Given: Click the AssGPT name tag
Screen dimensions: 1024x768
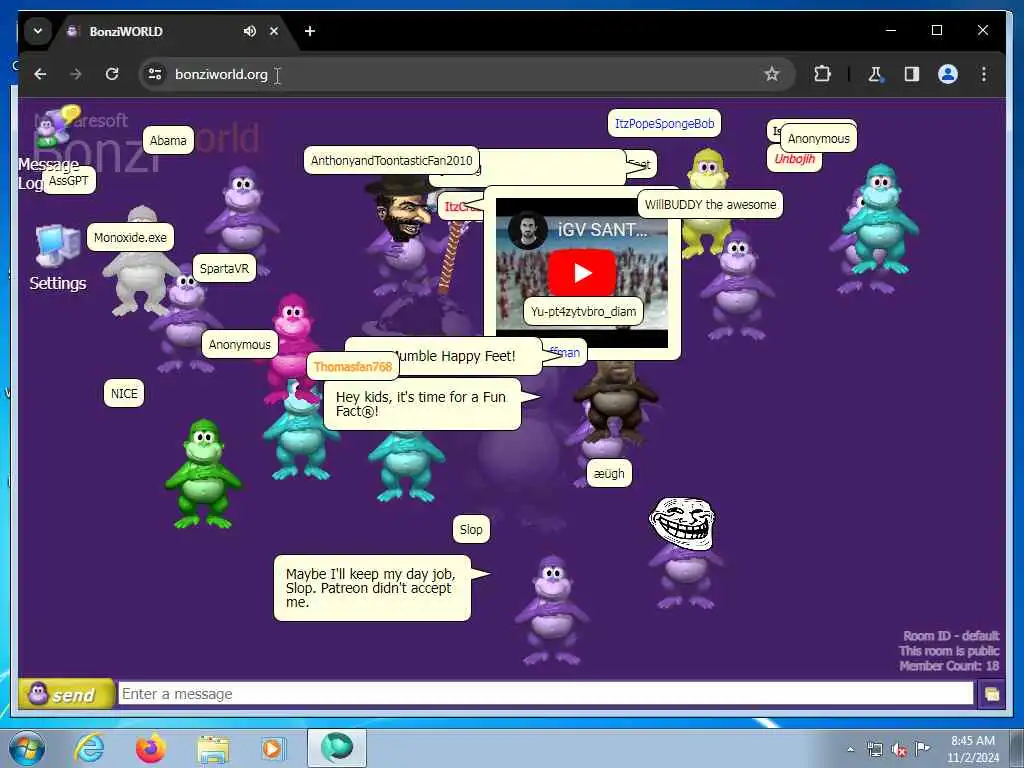Looking at the screenshot, I should pyautogui.click(x=69, y=180).
